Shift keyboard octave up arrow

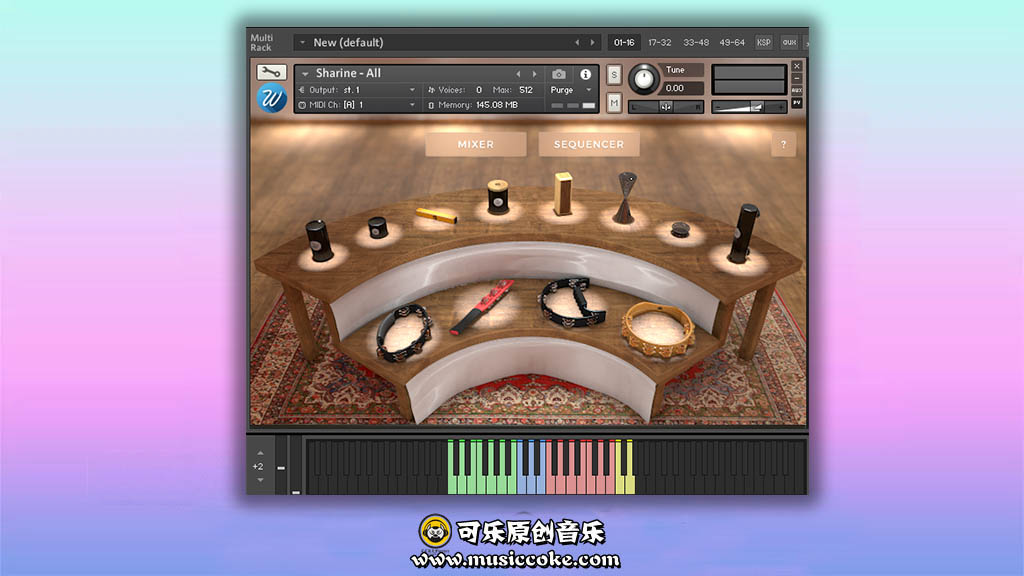[261, 453]
